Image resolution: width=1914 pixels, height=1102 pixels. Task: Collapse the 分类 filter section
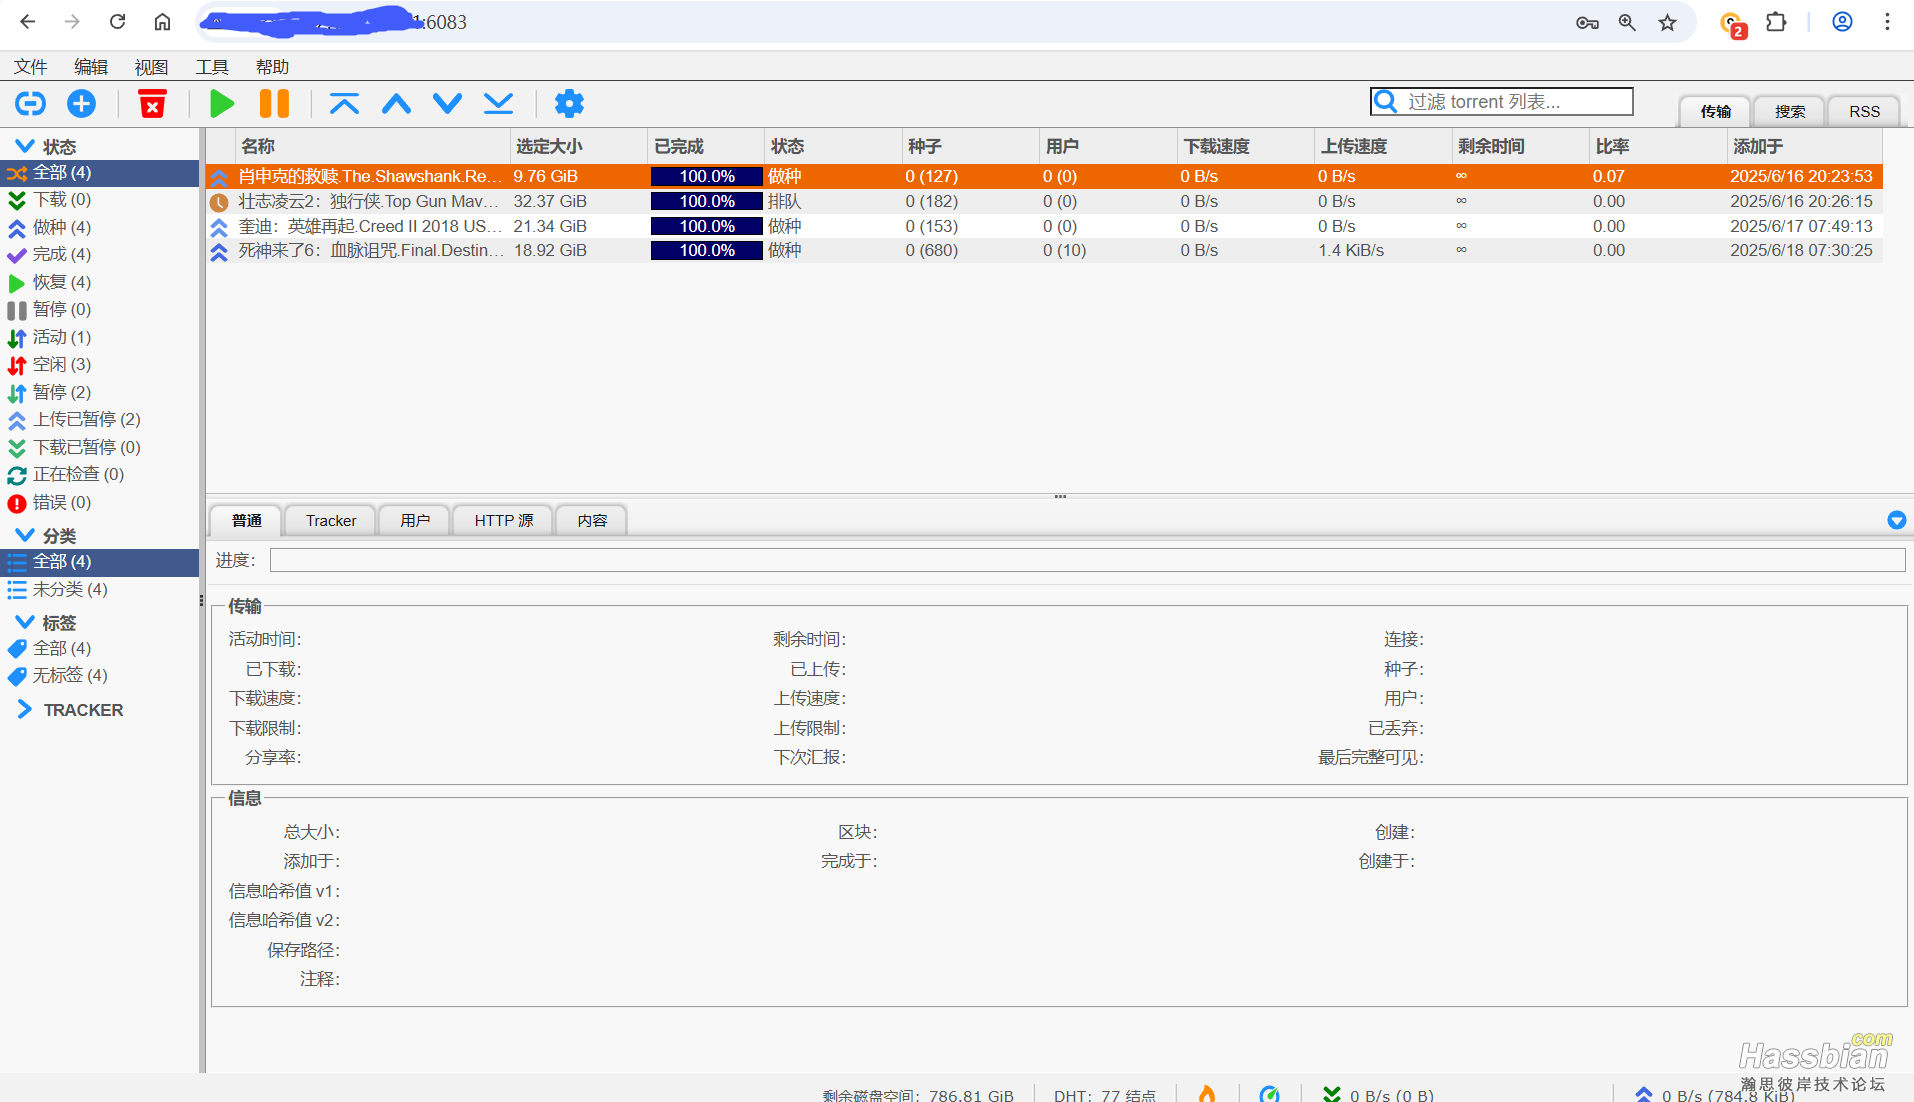tap(25, 535)
